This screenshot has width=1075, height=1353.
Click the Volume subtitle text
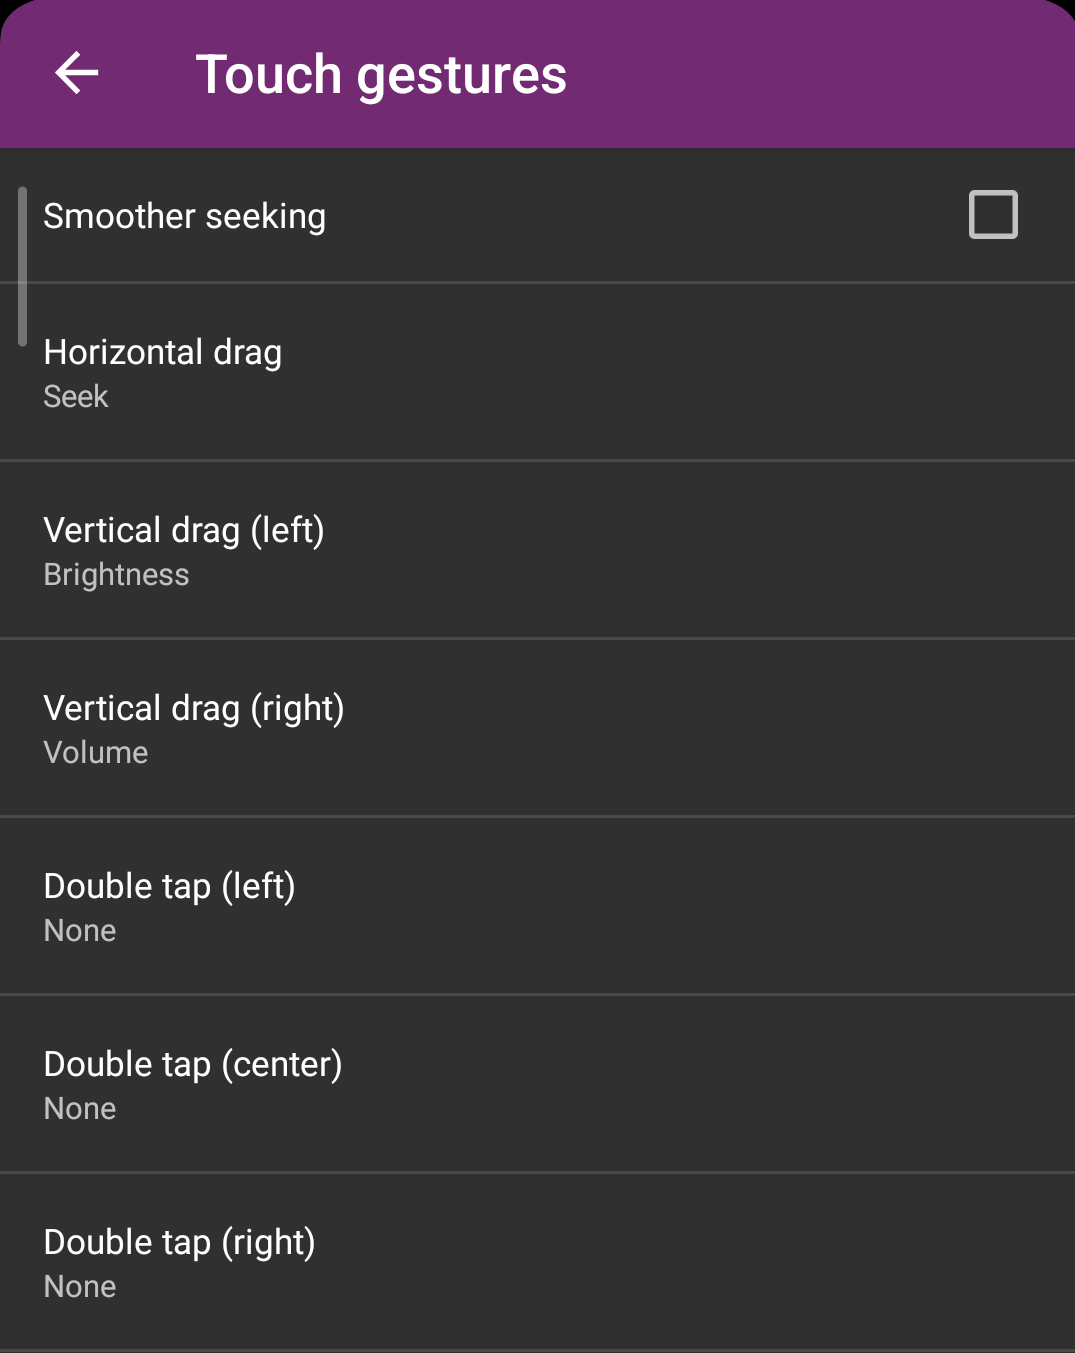pyautogui.click(x=95, y=752)
